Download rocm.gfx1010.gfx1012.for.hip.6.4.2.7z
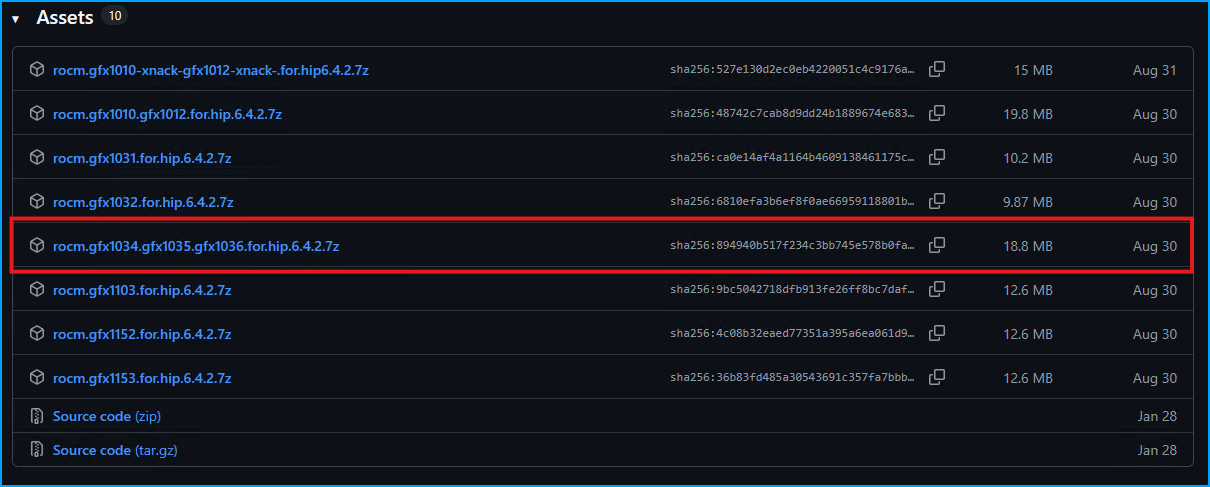The width and height of the screenshot is (1210, 487). pos(167,114)
